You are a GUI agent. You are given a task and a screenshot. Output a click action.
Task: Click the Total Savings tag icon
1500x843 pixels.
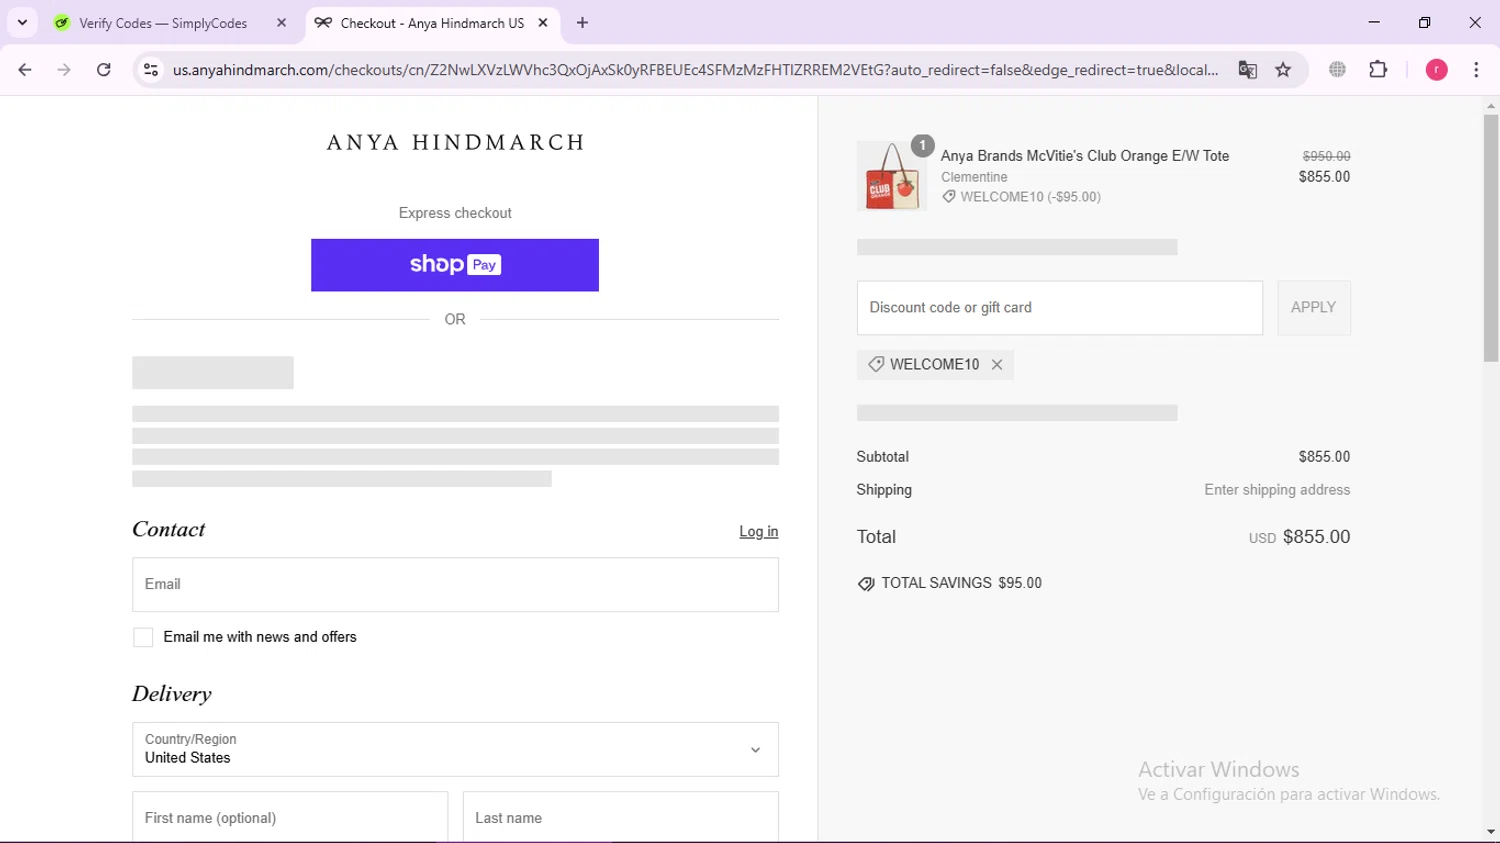[x=866, y=584]
